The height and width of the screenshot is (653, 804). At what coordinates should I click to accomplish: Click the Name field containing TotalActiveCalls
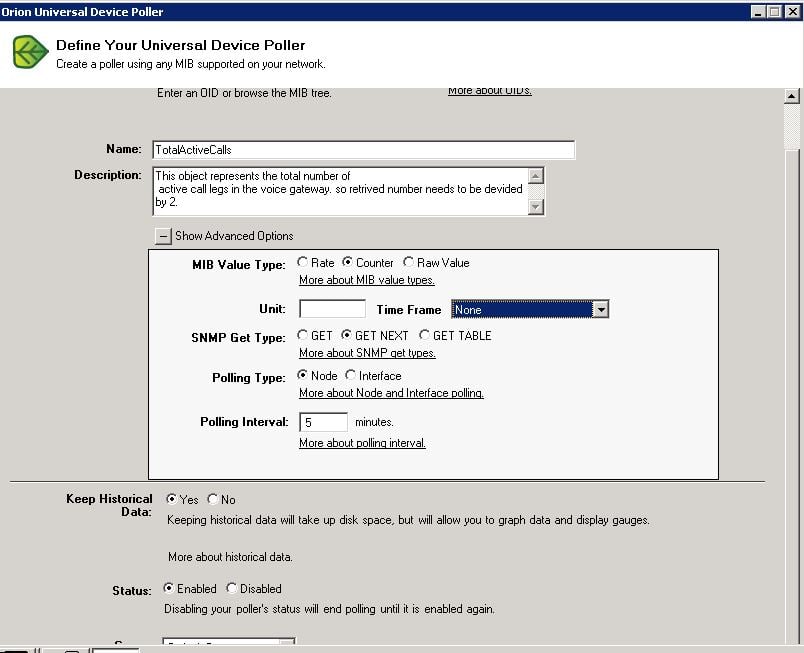(364, 150)
